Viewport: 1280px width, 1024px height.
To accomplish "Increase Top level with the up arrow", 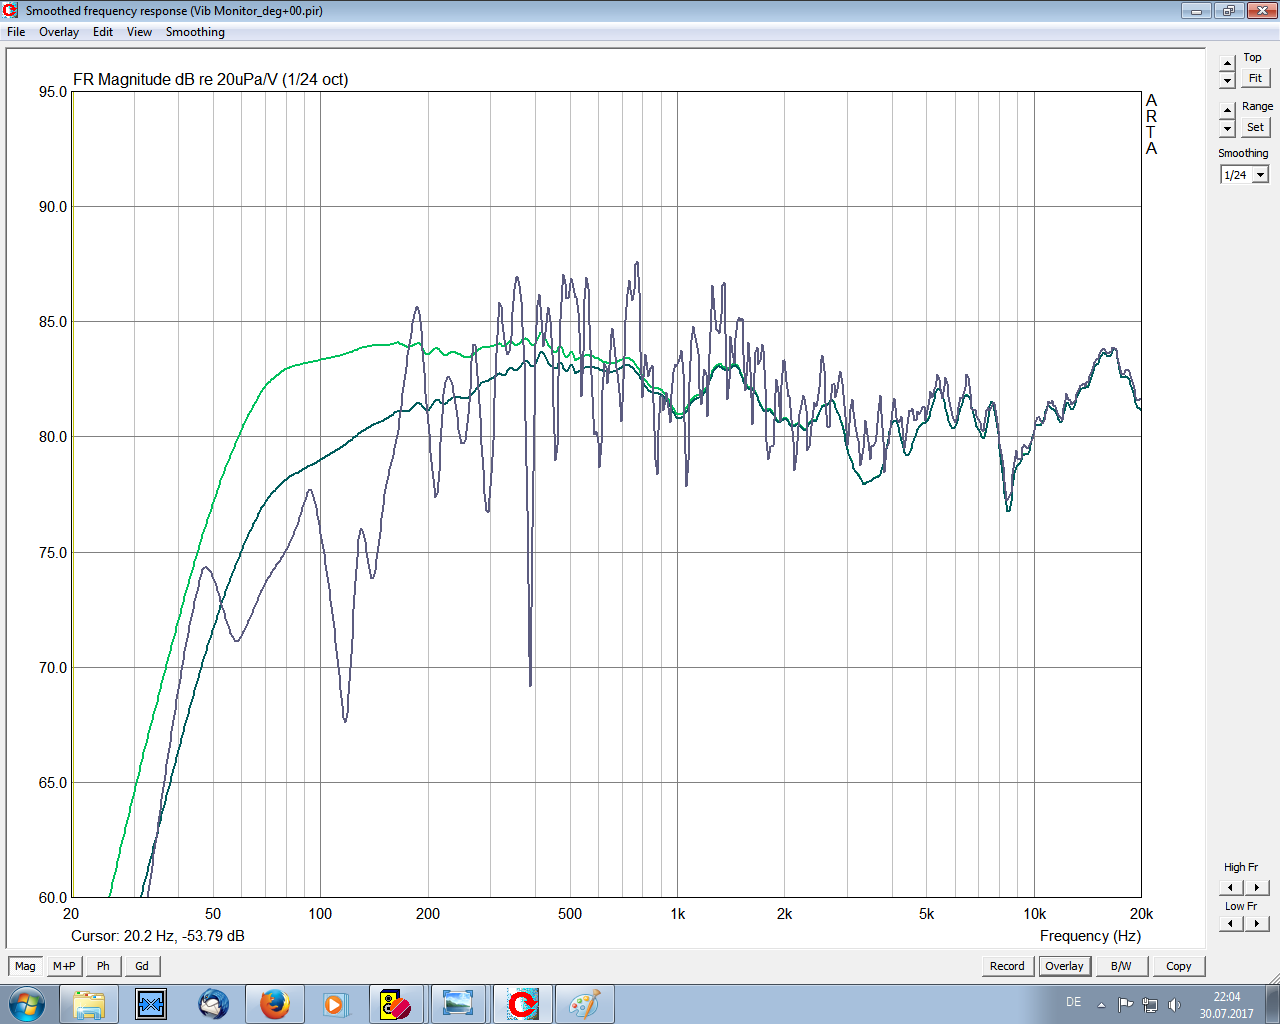I will [1228, 64].
